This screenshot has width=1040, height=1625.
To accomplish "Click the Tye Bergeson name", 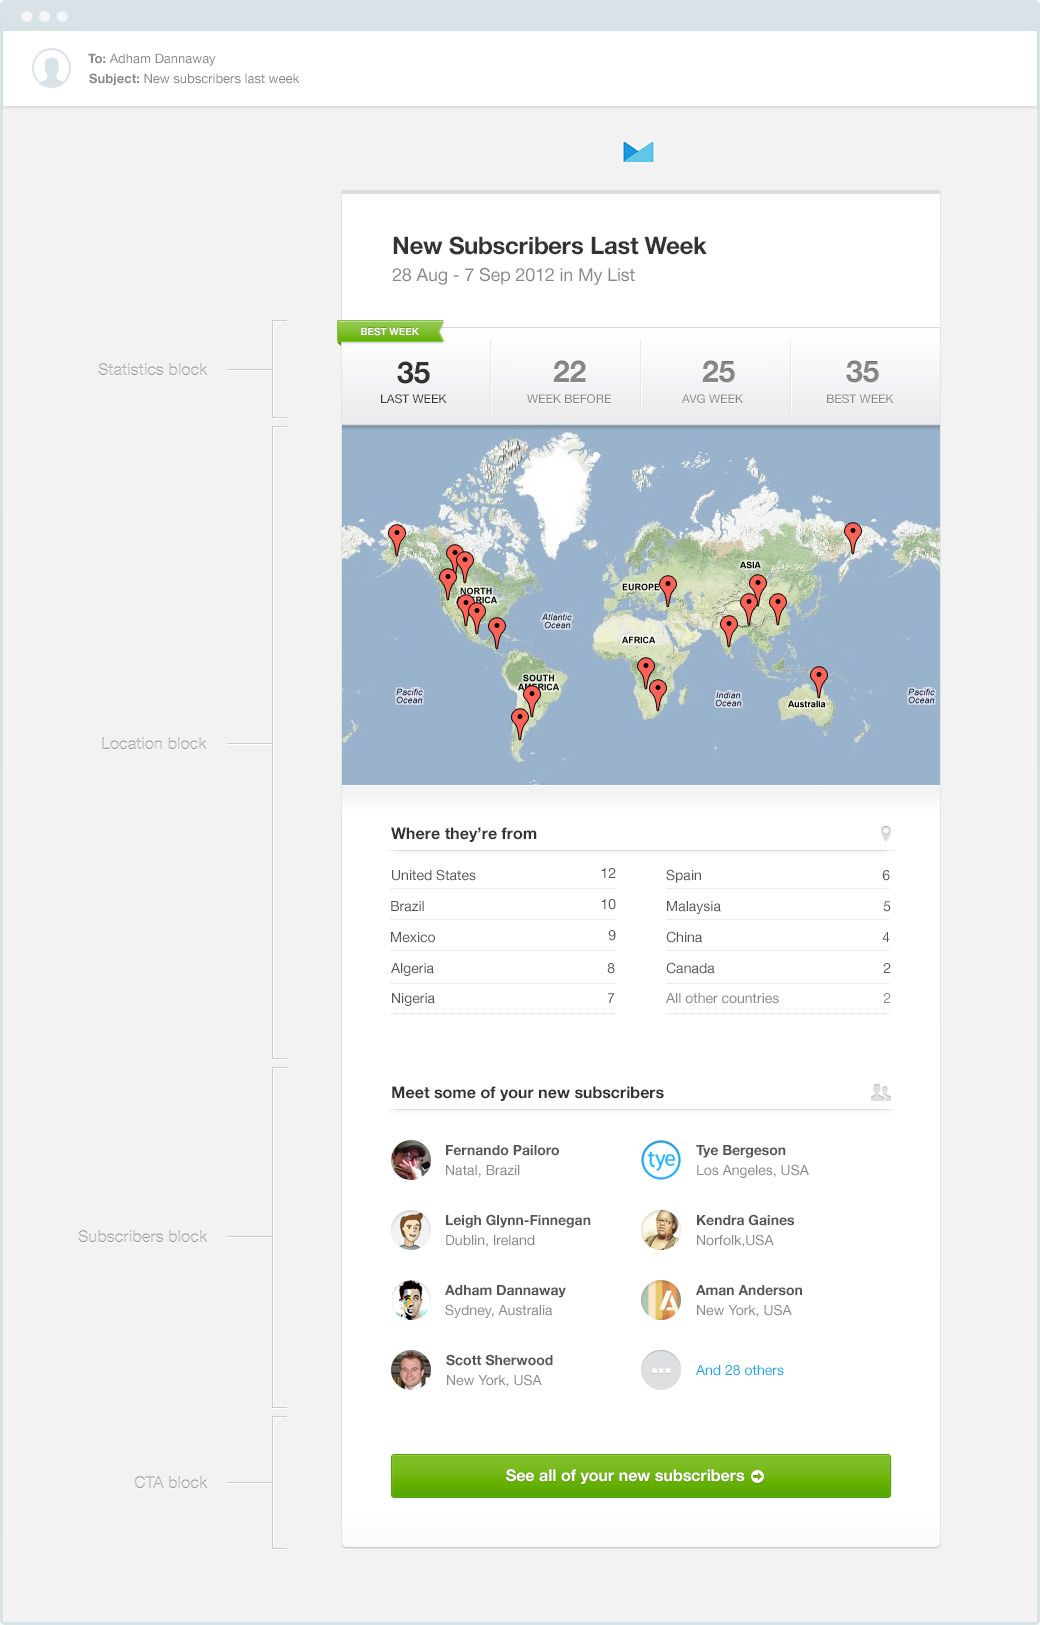I will pyautogui.click(x=741, y=1150).
